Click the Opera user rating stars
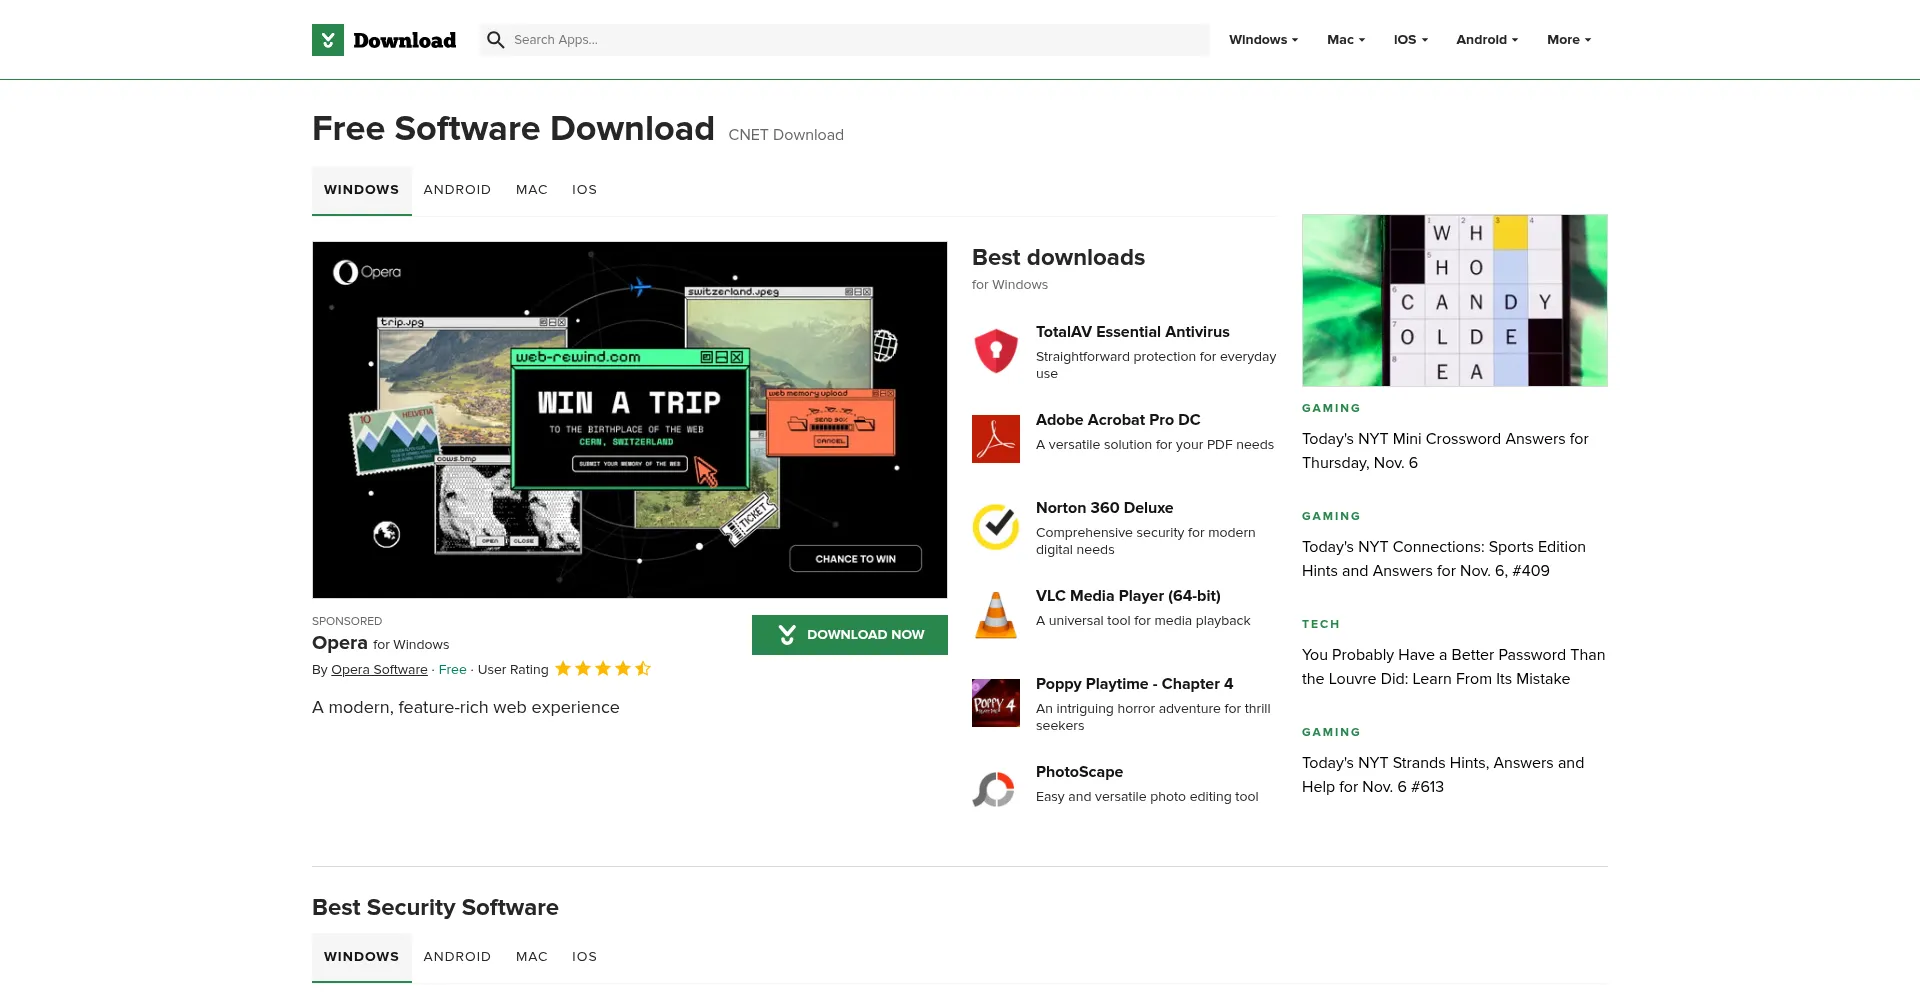This screenshot has height=993, width=1920. [x=603, y=669]
